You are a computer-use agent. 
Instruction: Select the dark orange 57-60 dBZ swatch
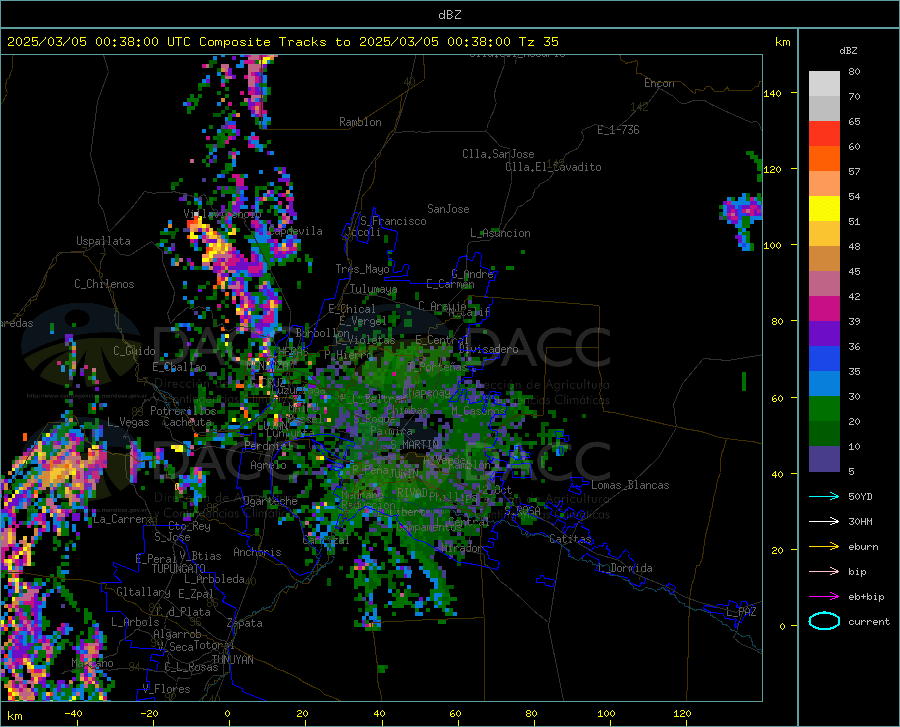(824, 159)
